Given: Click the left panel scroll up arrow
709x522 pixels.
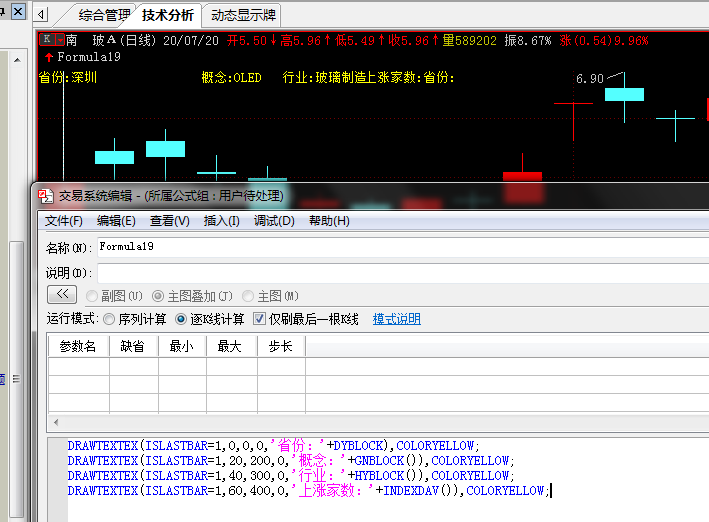Looking at the screenshot, I should tap(17, 60).
